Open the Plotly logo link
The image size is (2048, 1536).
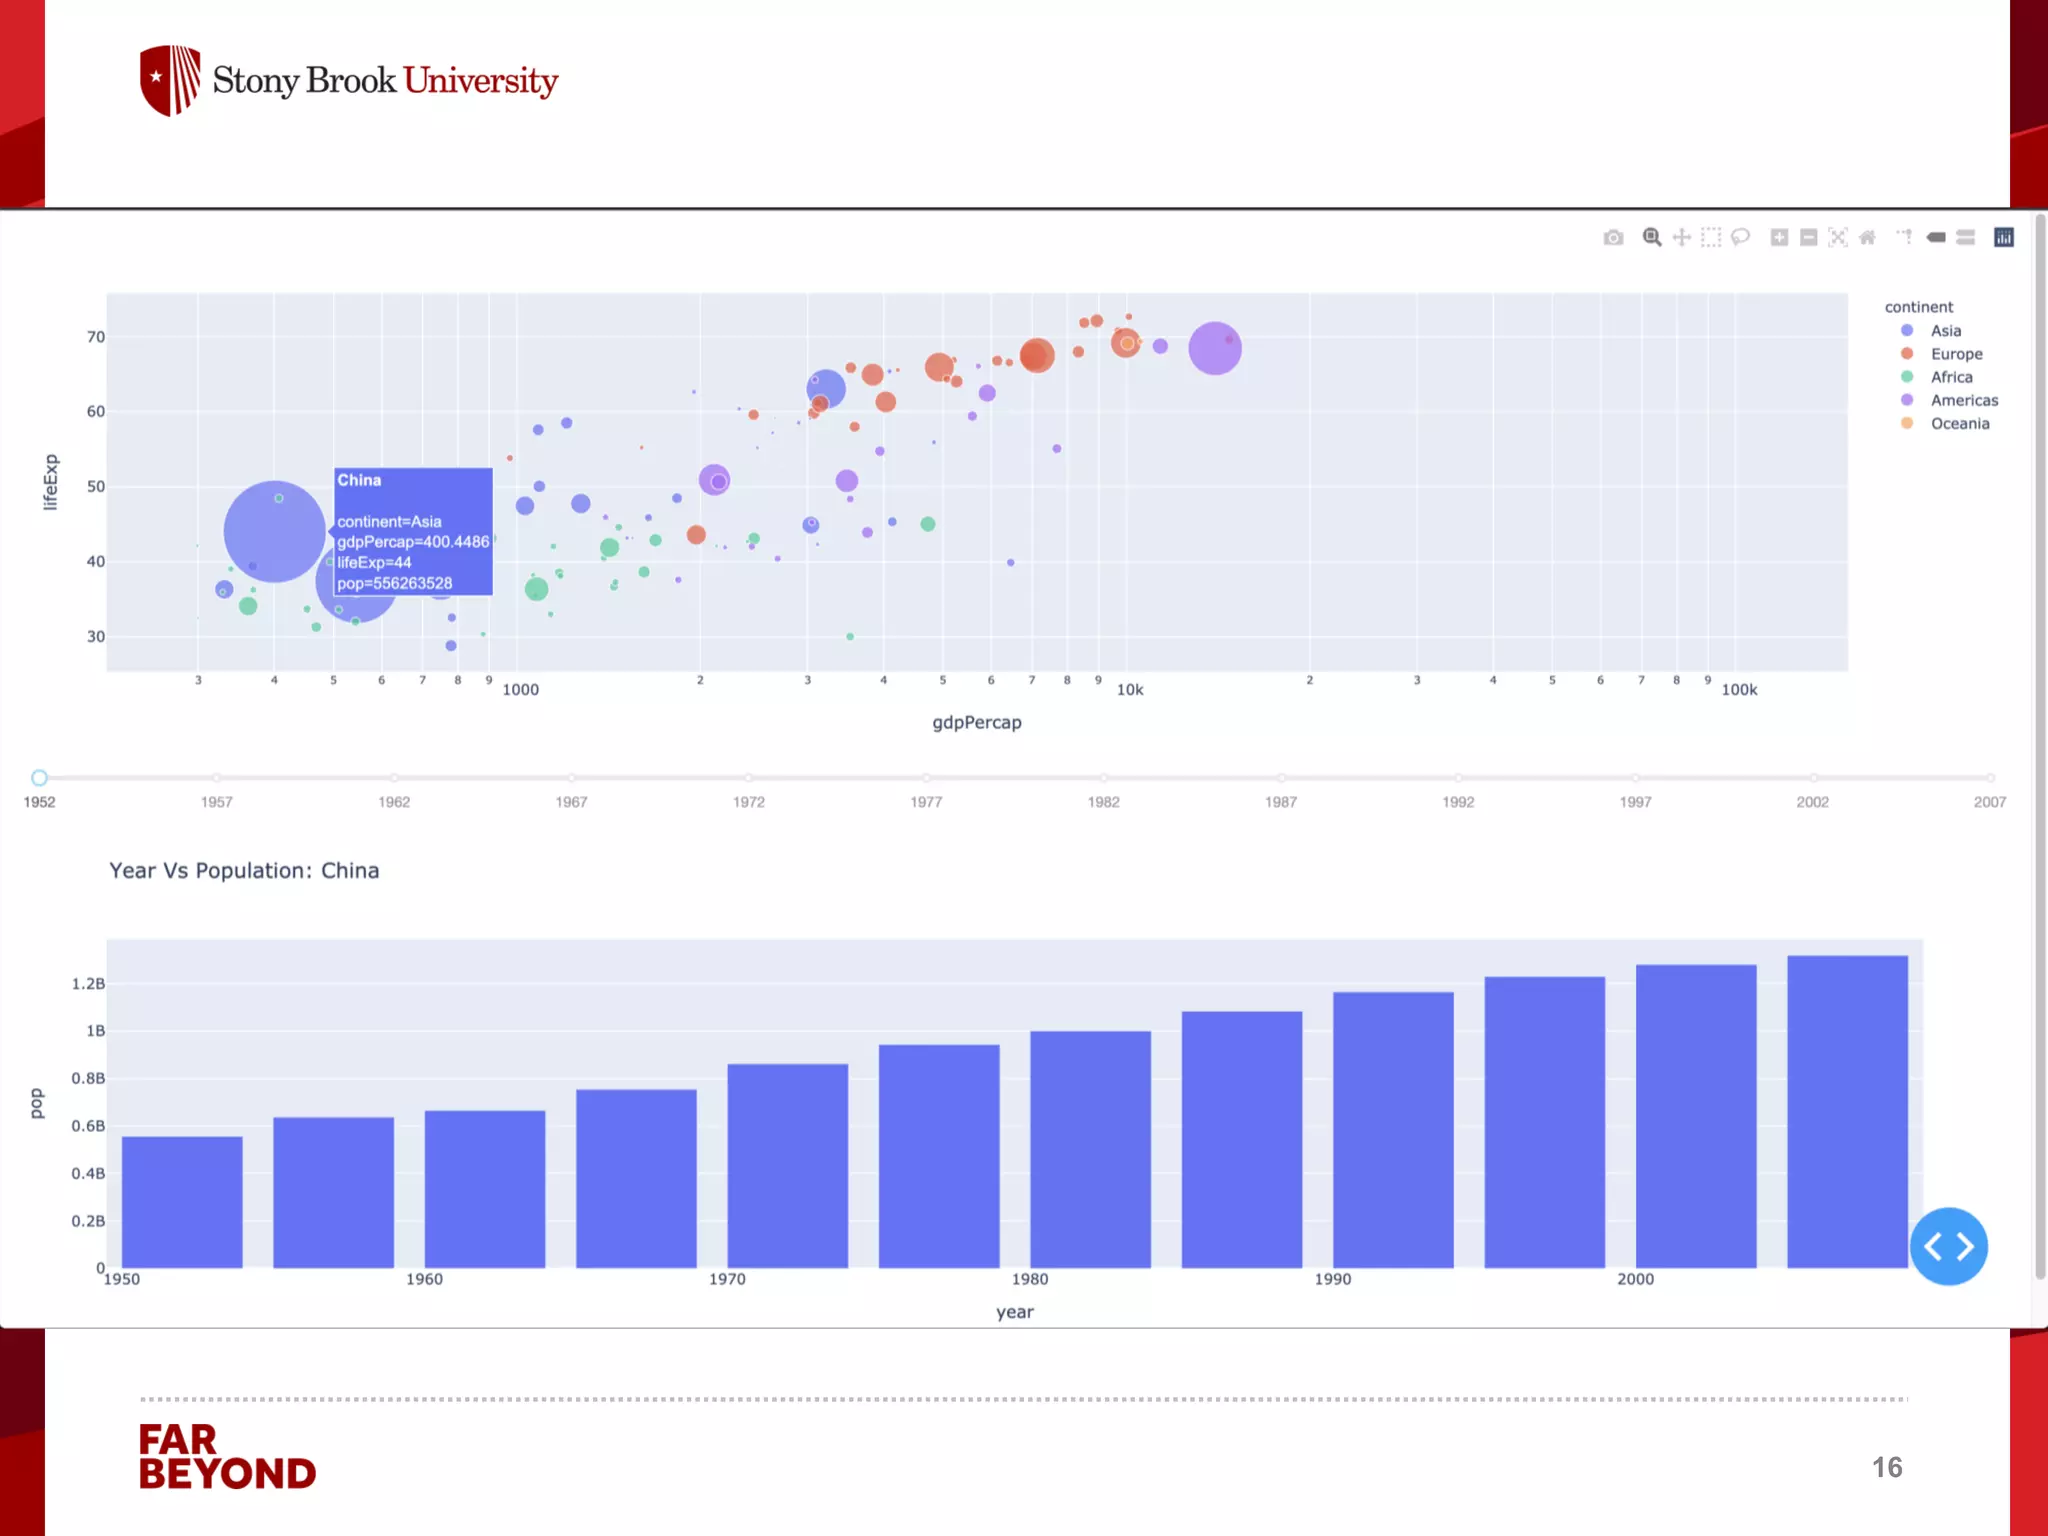pyautogui.click(x=2004, y=237)
